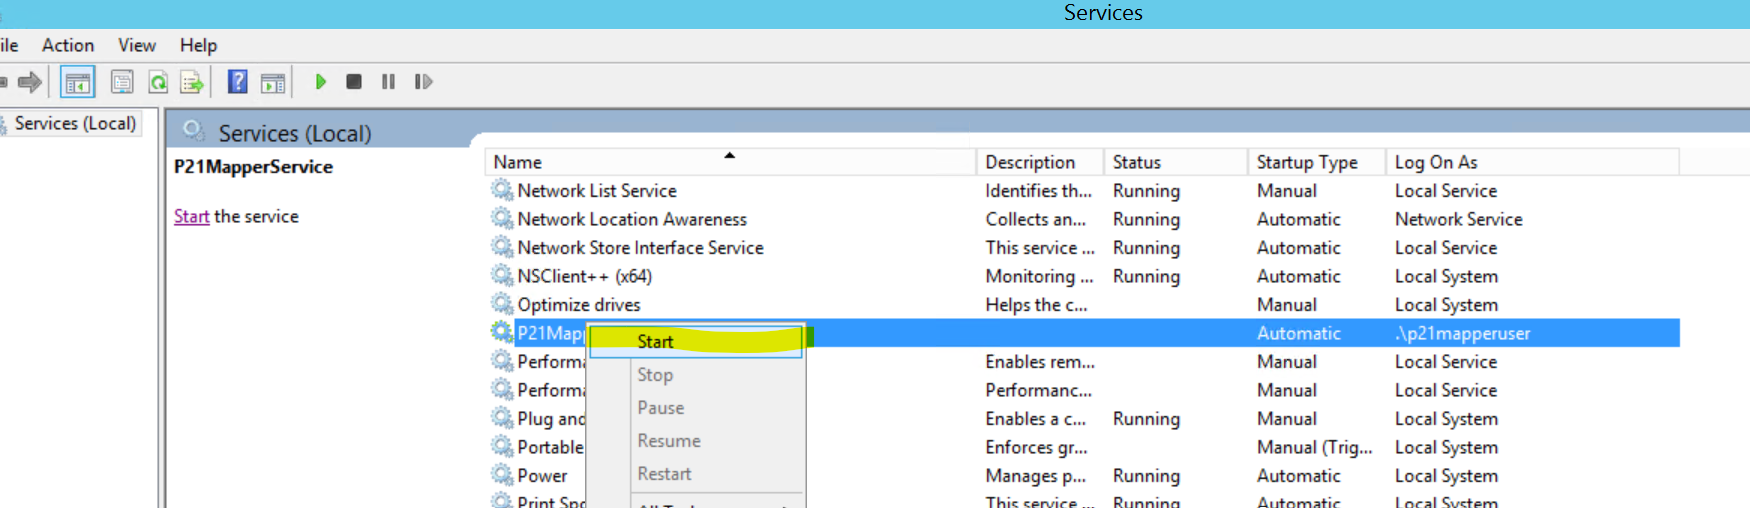1750x508 pixels.
Task: Click the Refresh toolbar icon
Action: coord(158,82)
